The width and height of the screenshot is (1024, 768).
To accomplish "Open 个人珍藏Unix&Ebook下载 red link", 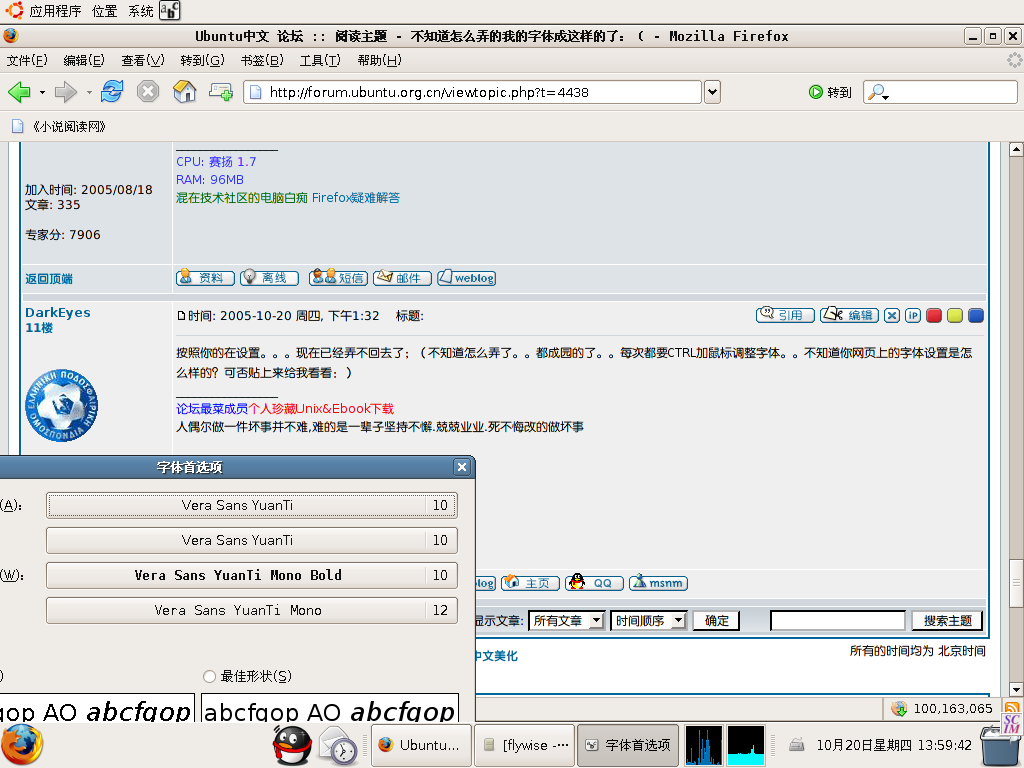I will pos(321,408).
